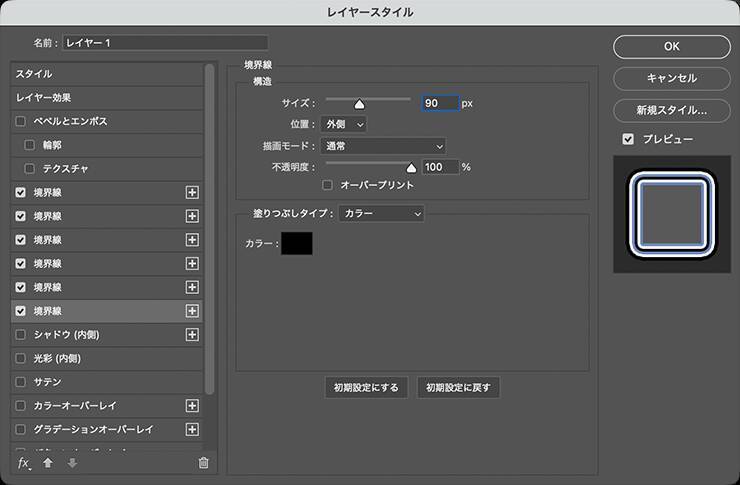Viewport: 740px width, 485px height.
Task: Uncheck the highlighted 境界線 effect checkbox
Action: (x=20, y=311)
